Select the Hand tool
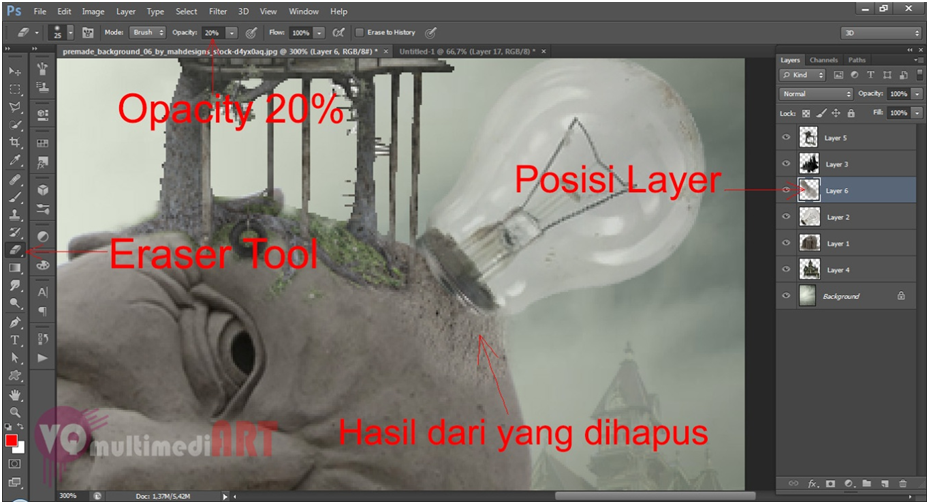 point(15,394)
